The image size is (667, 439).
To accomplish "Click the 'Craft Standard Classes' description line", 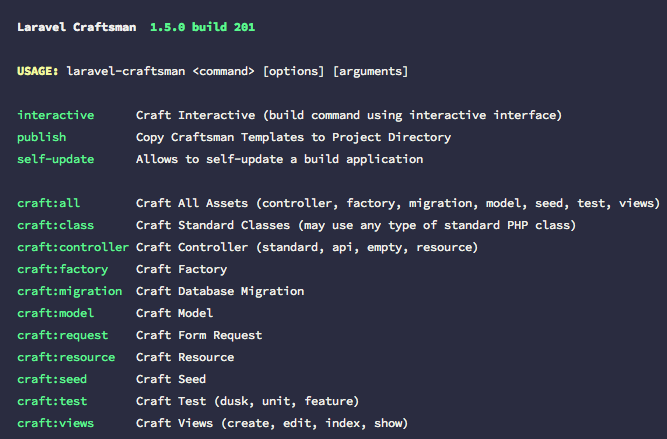I will (356, 225).
